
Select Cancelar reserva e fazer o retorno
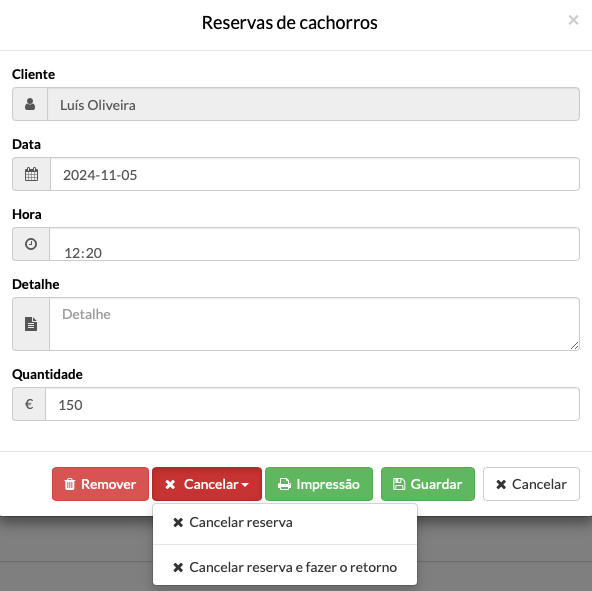tap(285, 567)
